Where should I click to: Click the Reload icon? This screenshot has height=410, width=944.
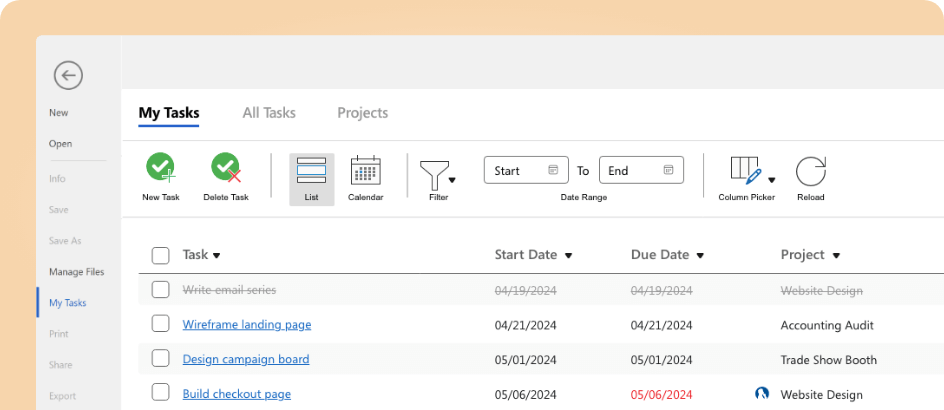point(811,171)
